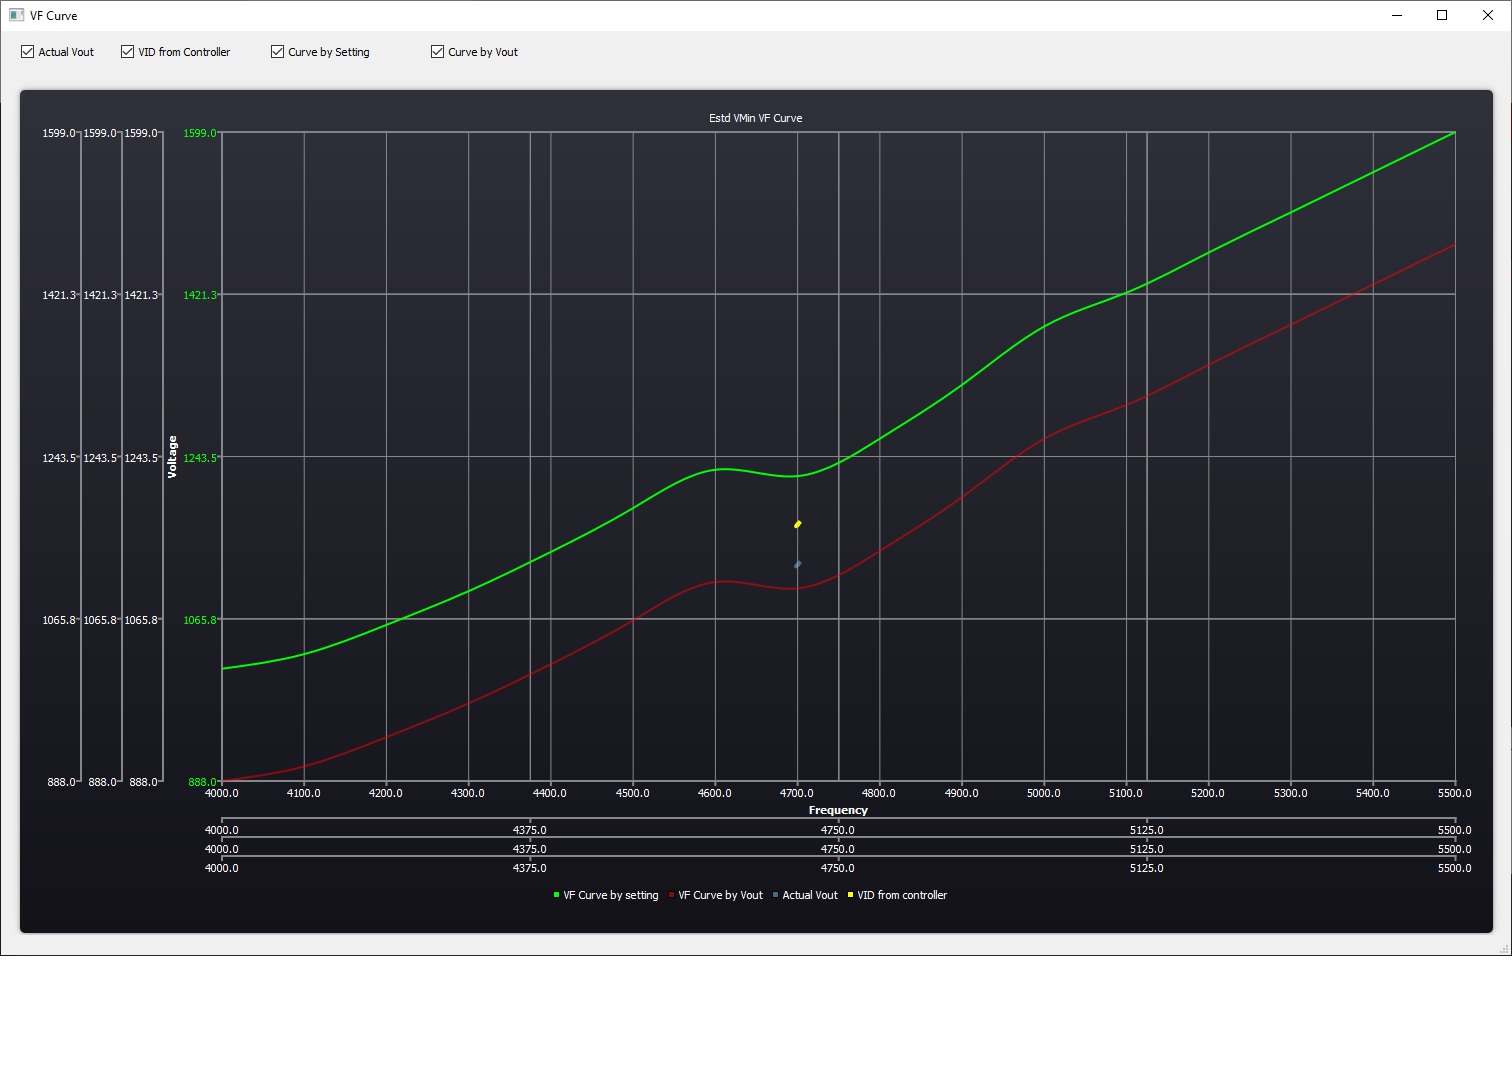Uncheck the Actual Vout checkbox
The image size is (1512, 1080).
coord(27,51)
